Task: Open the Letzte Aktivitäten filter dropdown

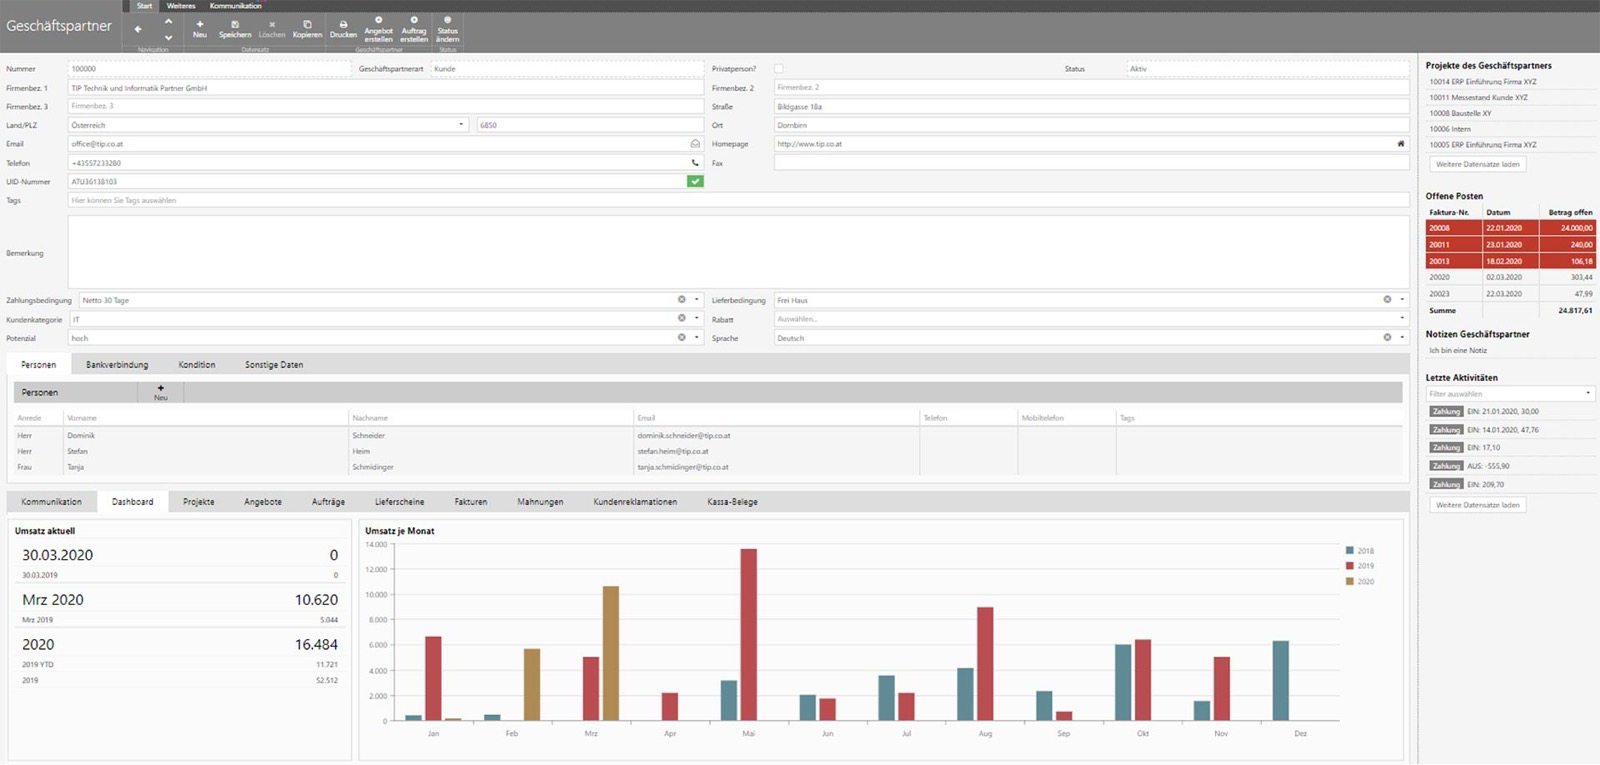Action: click(x=1588, y=393)
